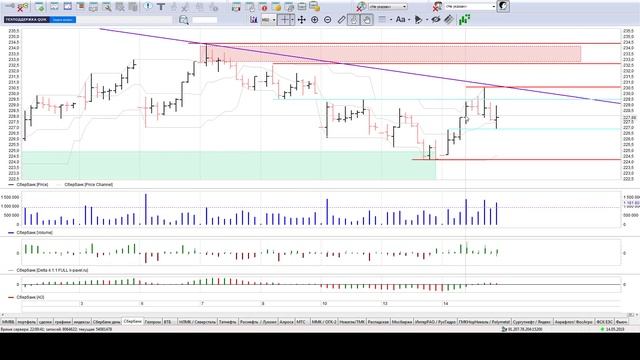Expand the crosshair dropdown arrow
640x360 pixels.
(x=293, y=20)
